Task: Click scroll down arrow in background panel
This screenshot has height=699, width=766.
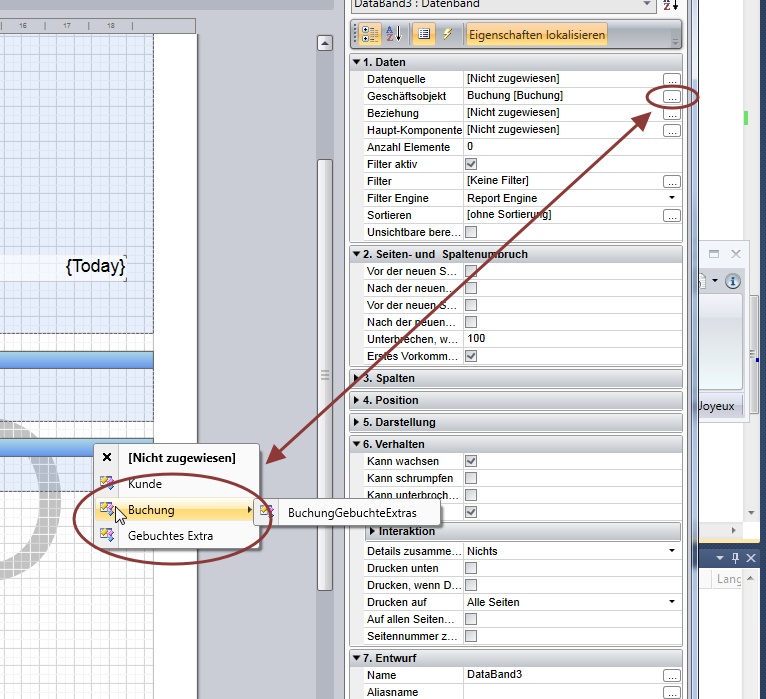Action: [x=751, y=512]
